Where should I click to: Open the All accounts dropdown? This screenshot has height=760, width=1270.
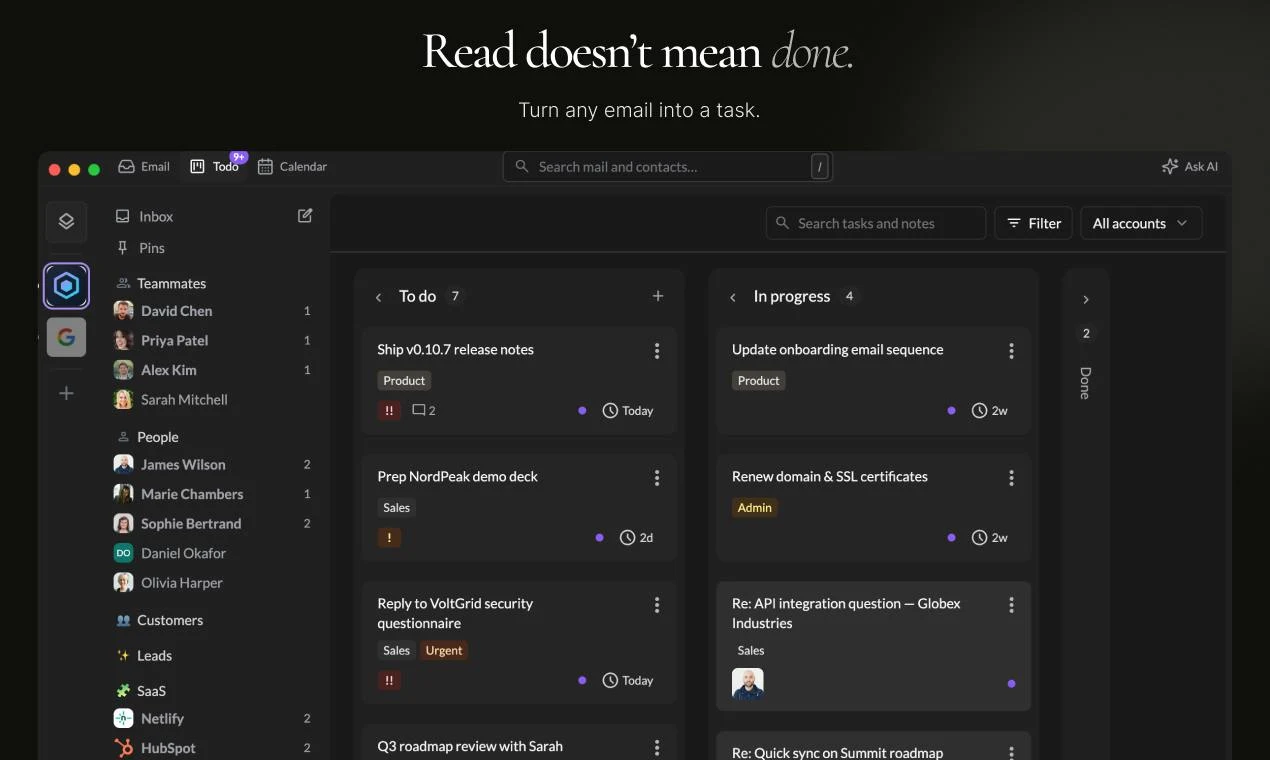(x=1141, y=223)
